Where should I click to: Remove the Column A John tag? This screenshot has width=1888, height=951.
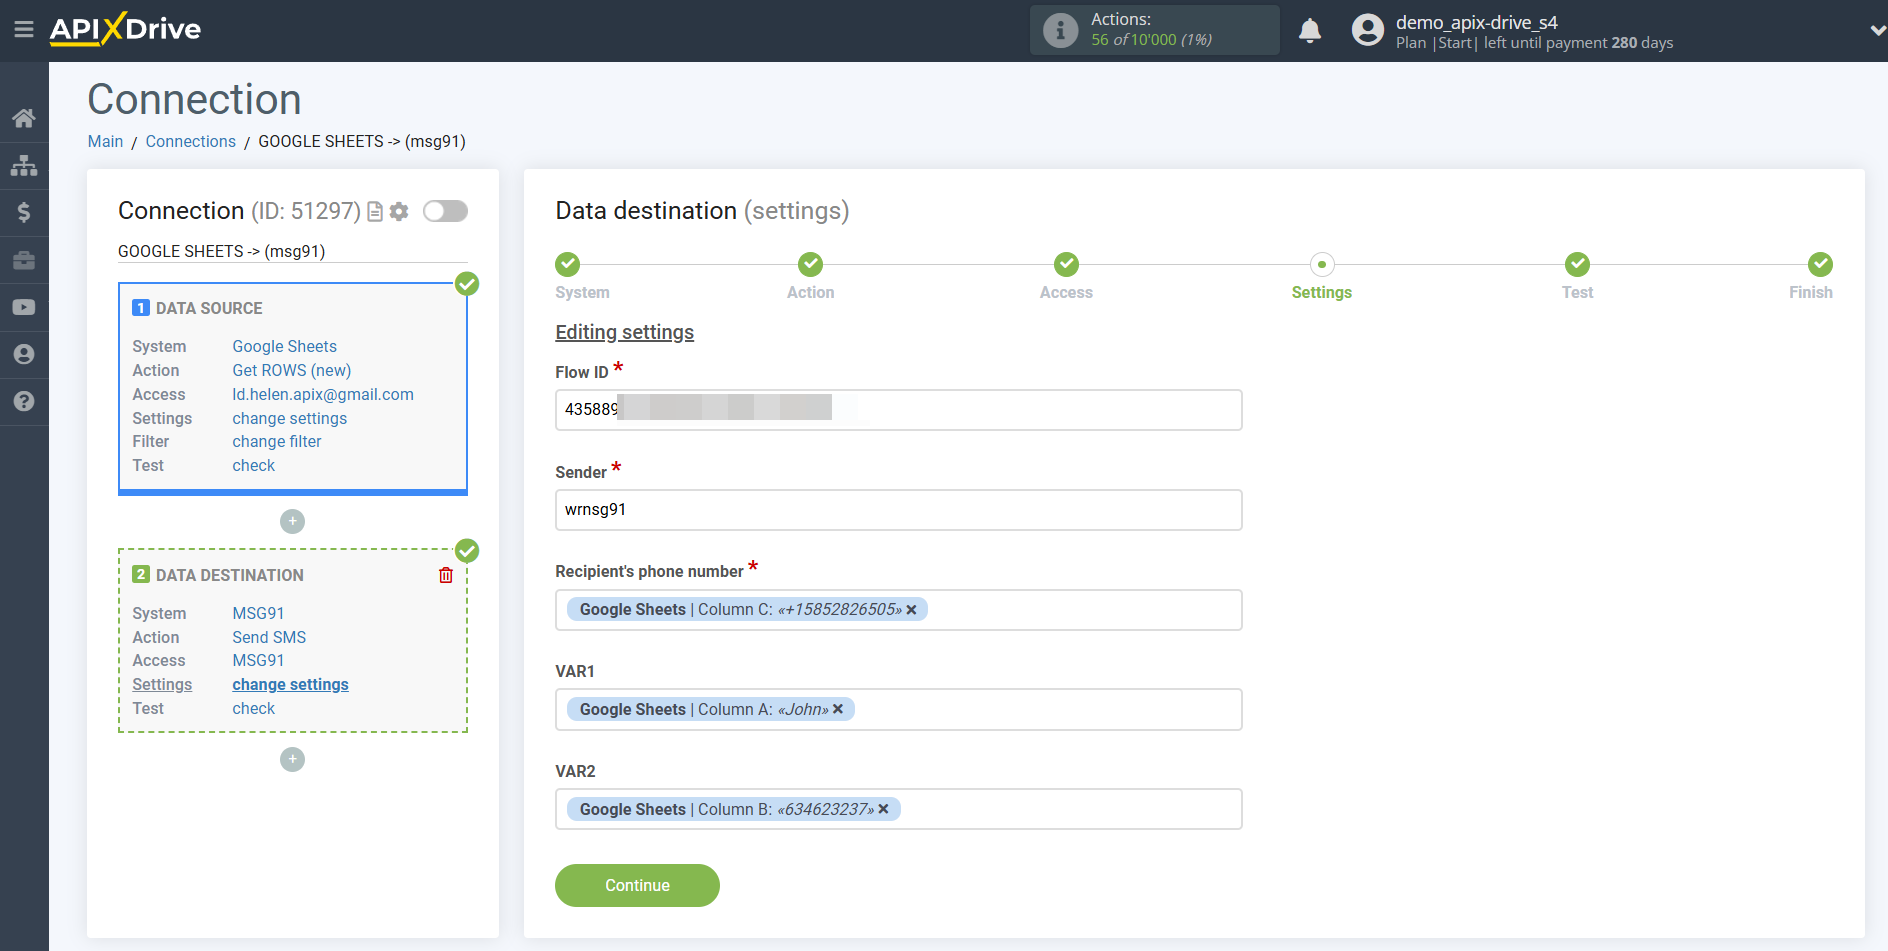838,709
